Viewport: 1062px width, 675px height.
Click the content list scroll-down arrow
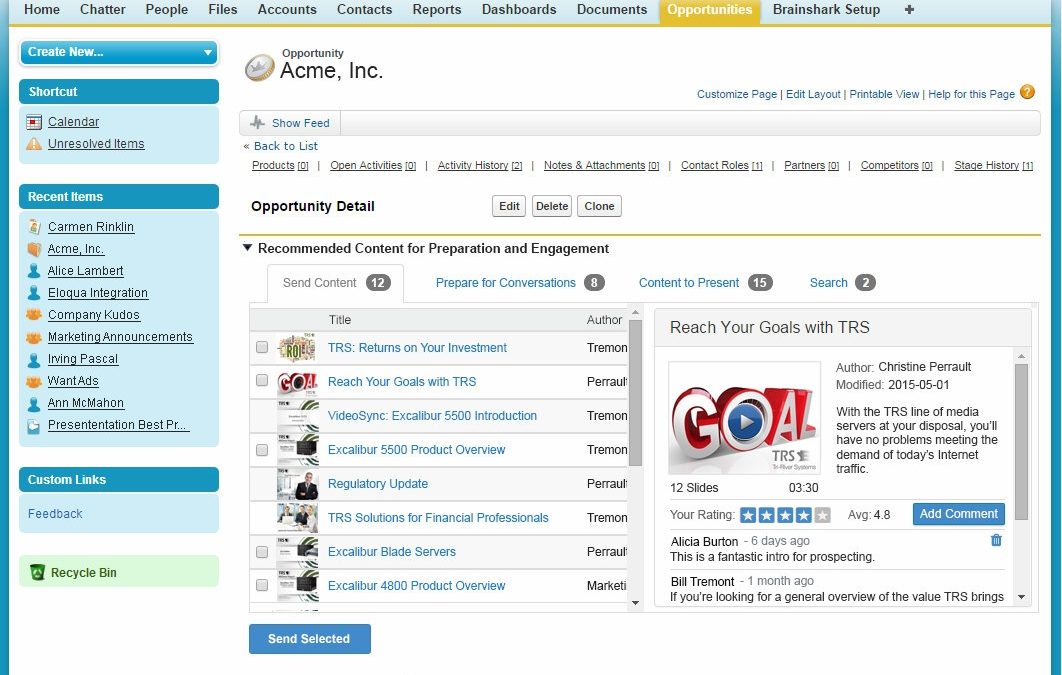635,603
